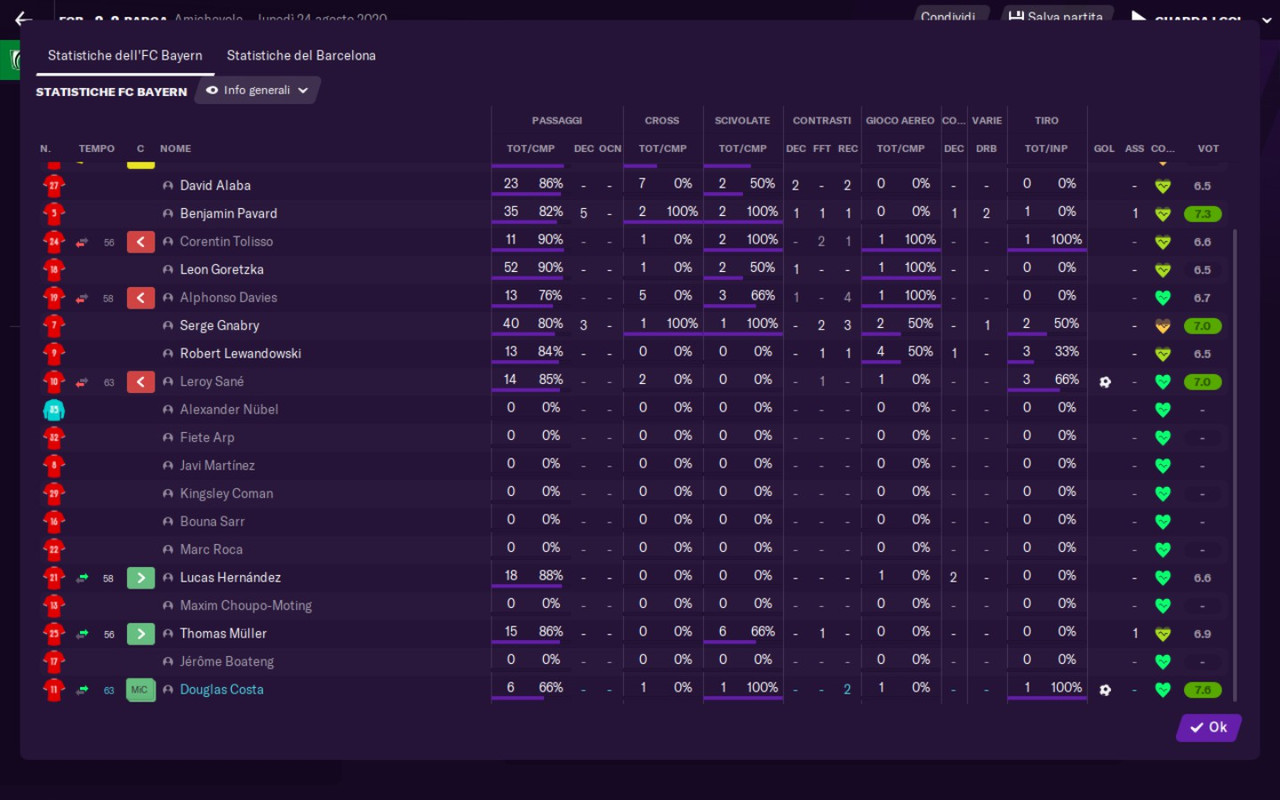Sort by the CROSS column header
The height and width of the screenshot is (800, 1280).
(x=662, y=120)
